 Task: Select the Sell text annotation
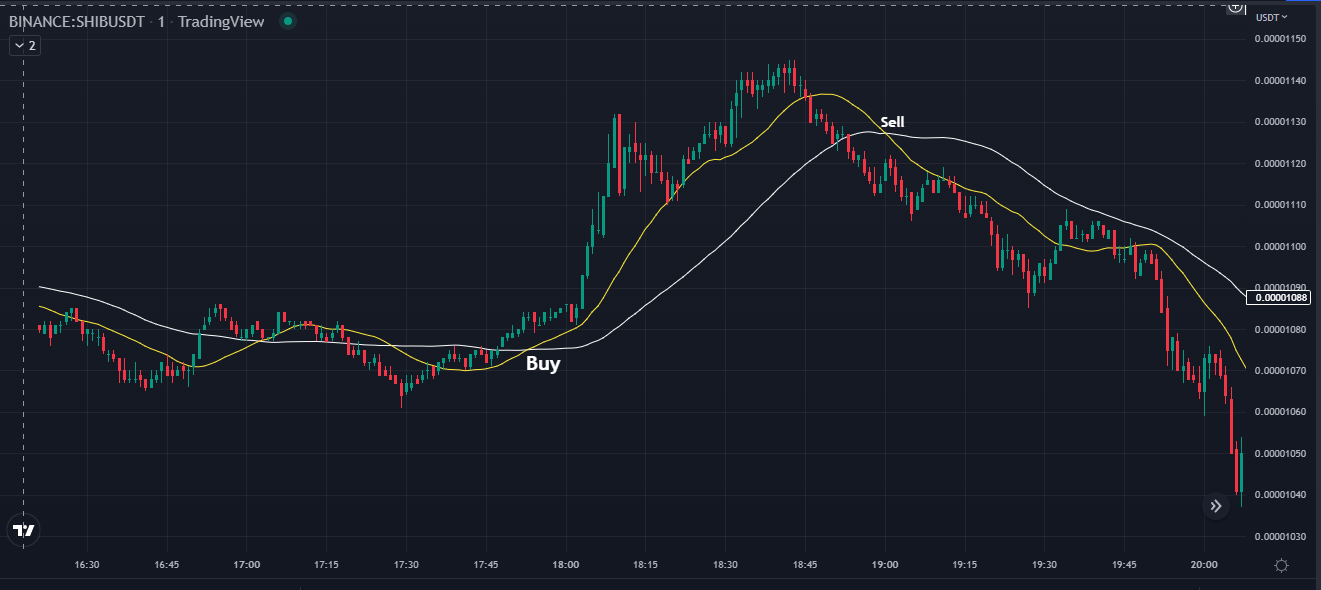[892, 122]
